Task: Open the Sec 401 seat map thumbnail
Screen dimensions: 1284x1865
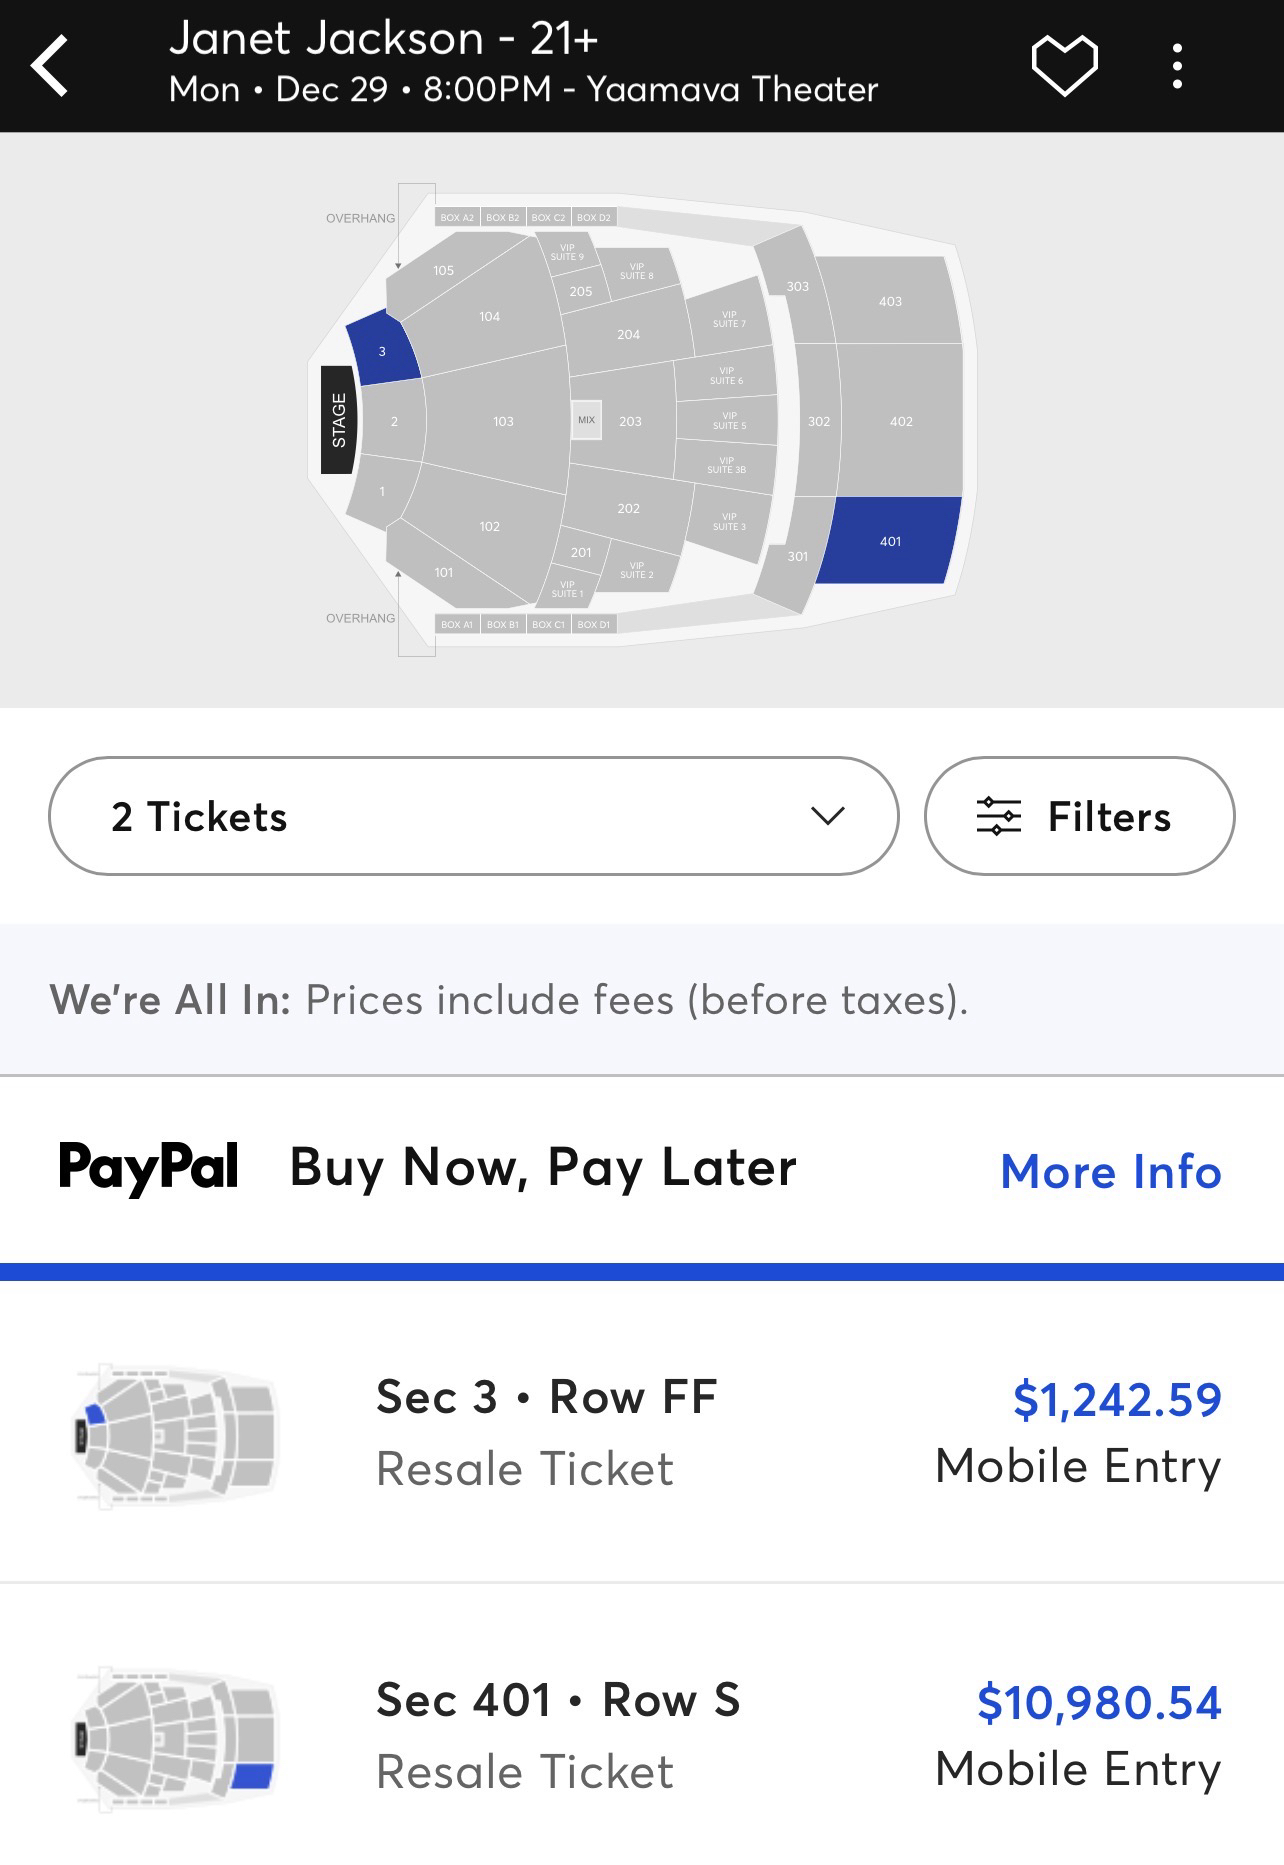Action: pyautogui.click(x=177, y=1738)
